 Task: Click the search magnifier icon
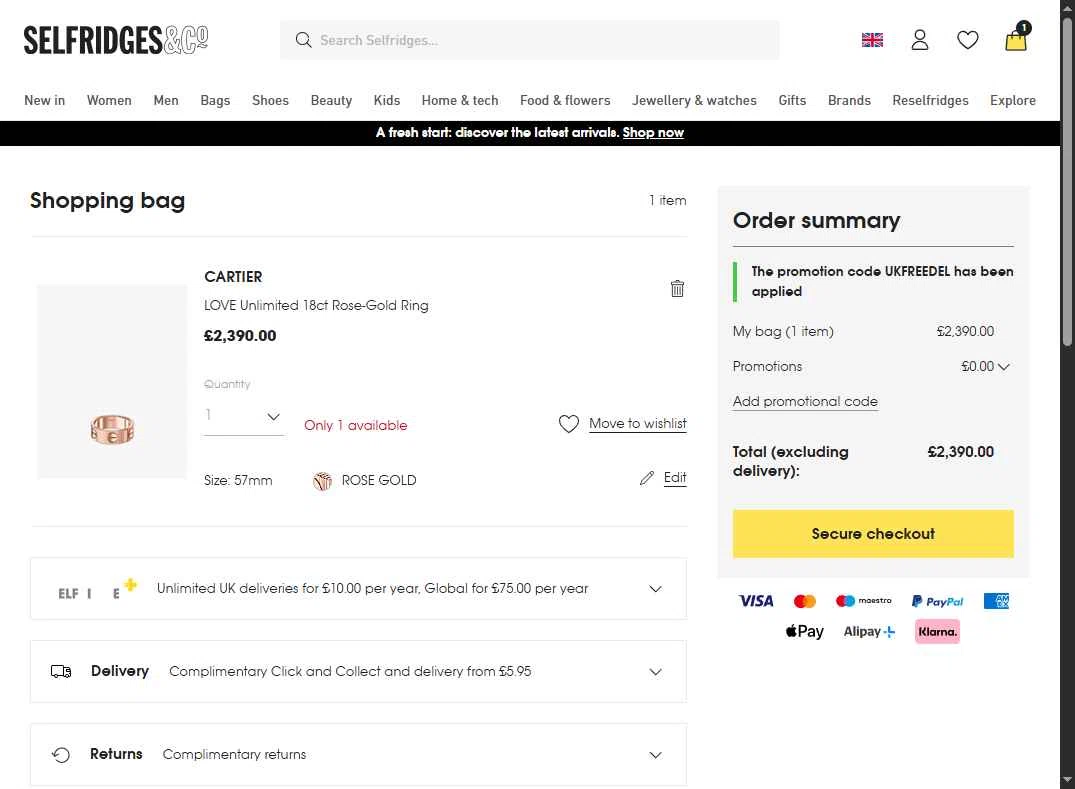click(x=303, y=40)
